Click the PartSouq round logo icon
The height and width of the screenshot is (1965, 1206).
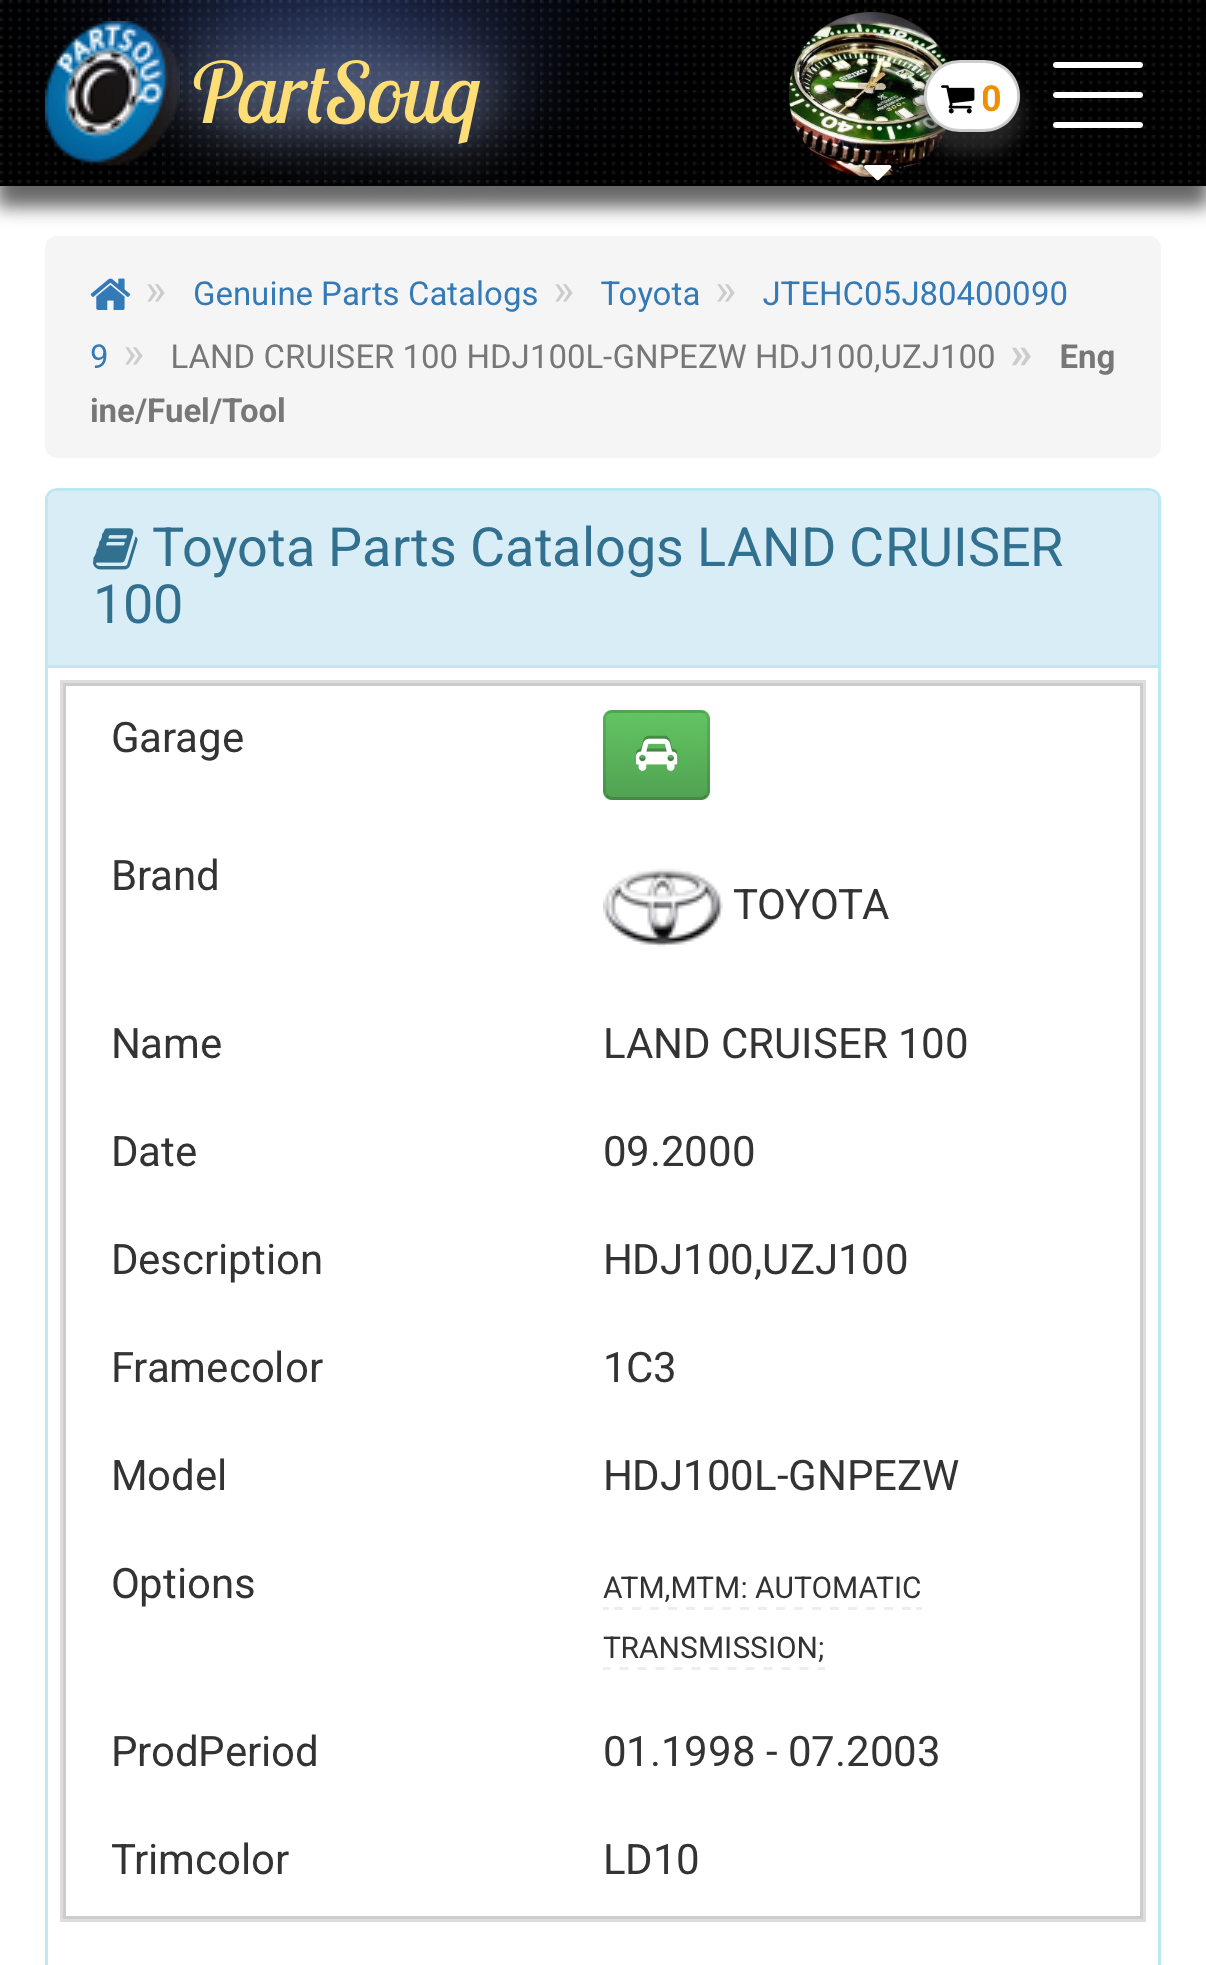tap(107, 92)
